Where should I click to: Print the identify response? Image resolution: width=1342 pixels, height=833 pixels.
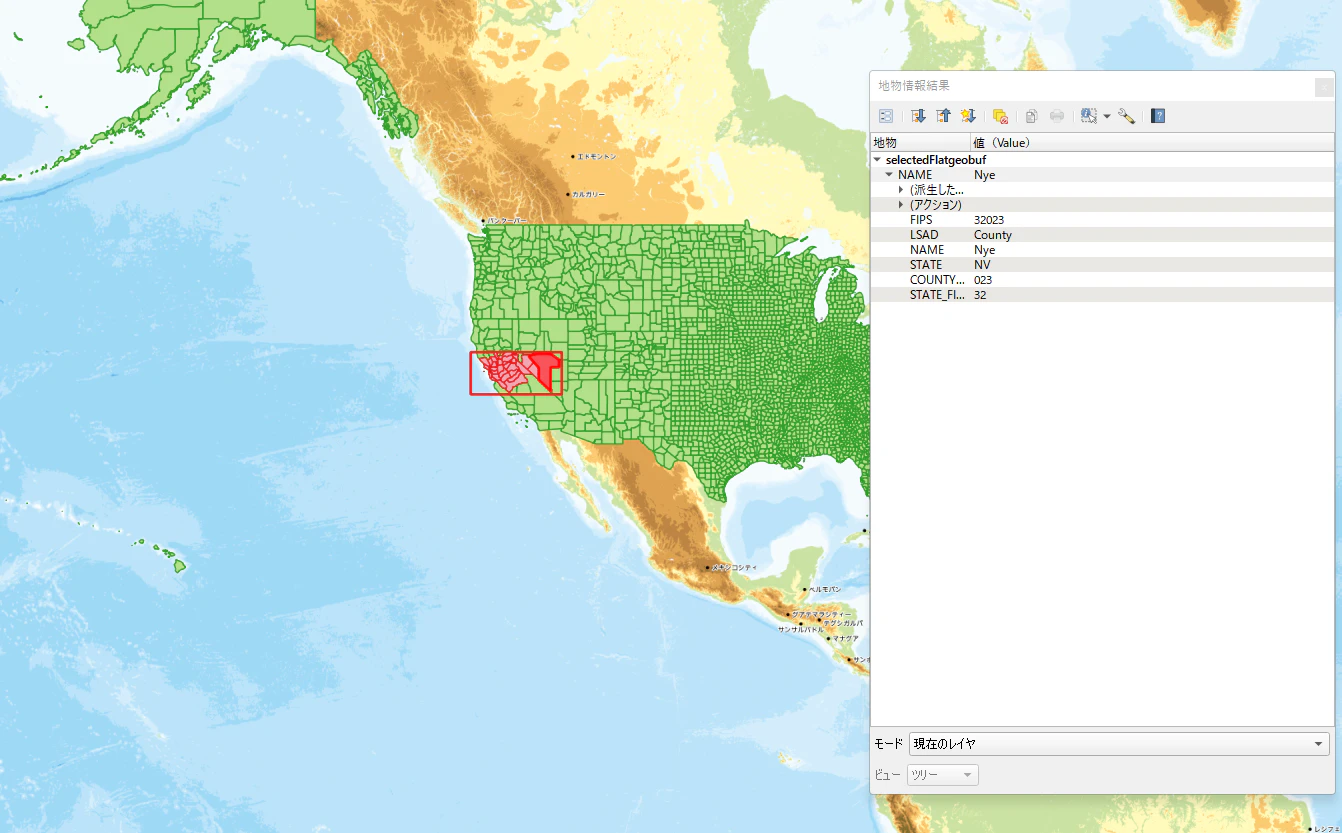coord(1057,116)
